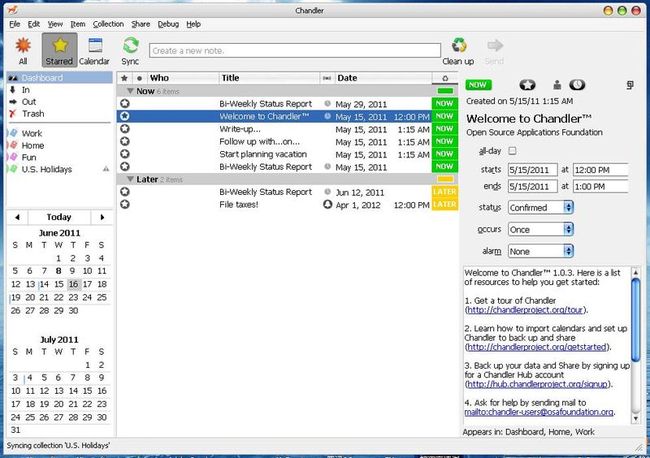Open the status Confirmed dropdown
Viewport: 650px width, 458px height.
tap(541, 207)
